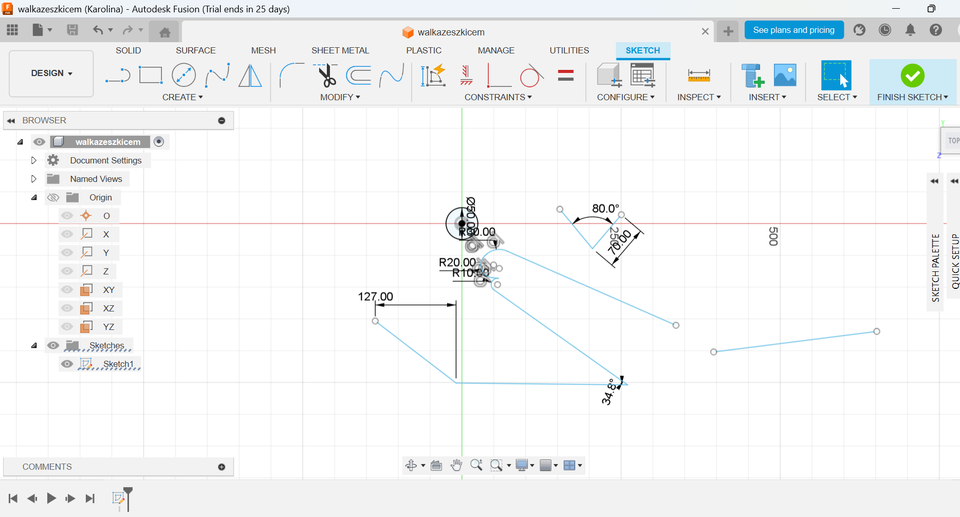Image resolution: width=960 pixels, height=517 pixels.
Task: Go to the Home tab icon
Action: pyautogui.click(x=165, y=32)
